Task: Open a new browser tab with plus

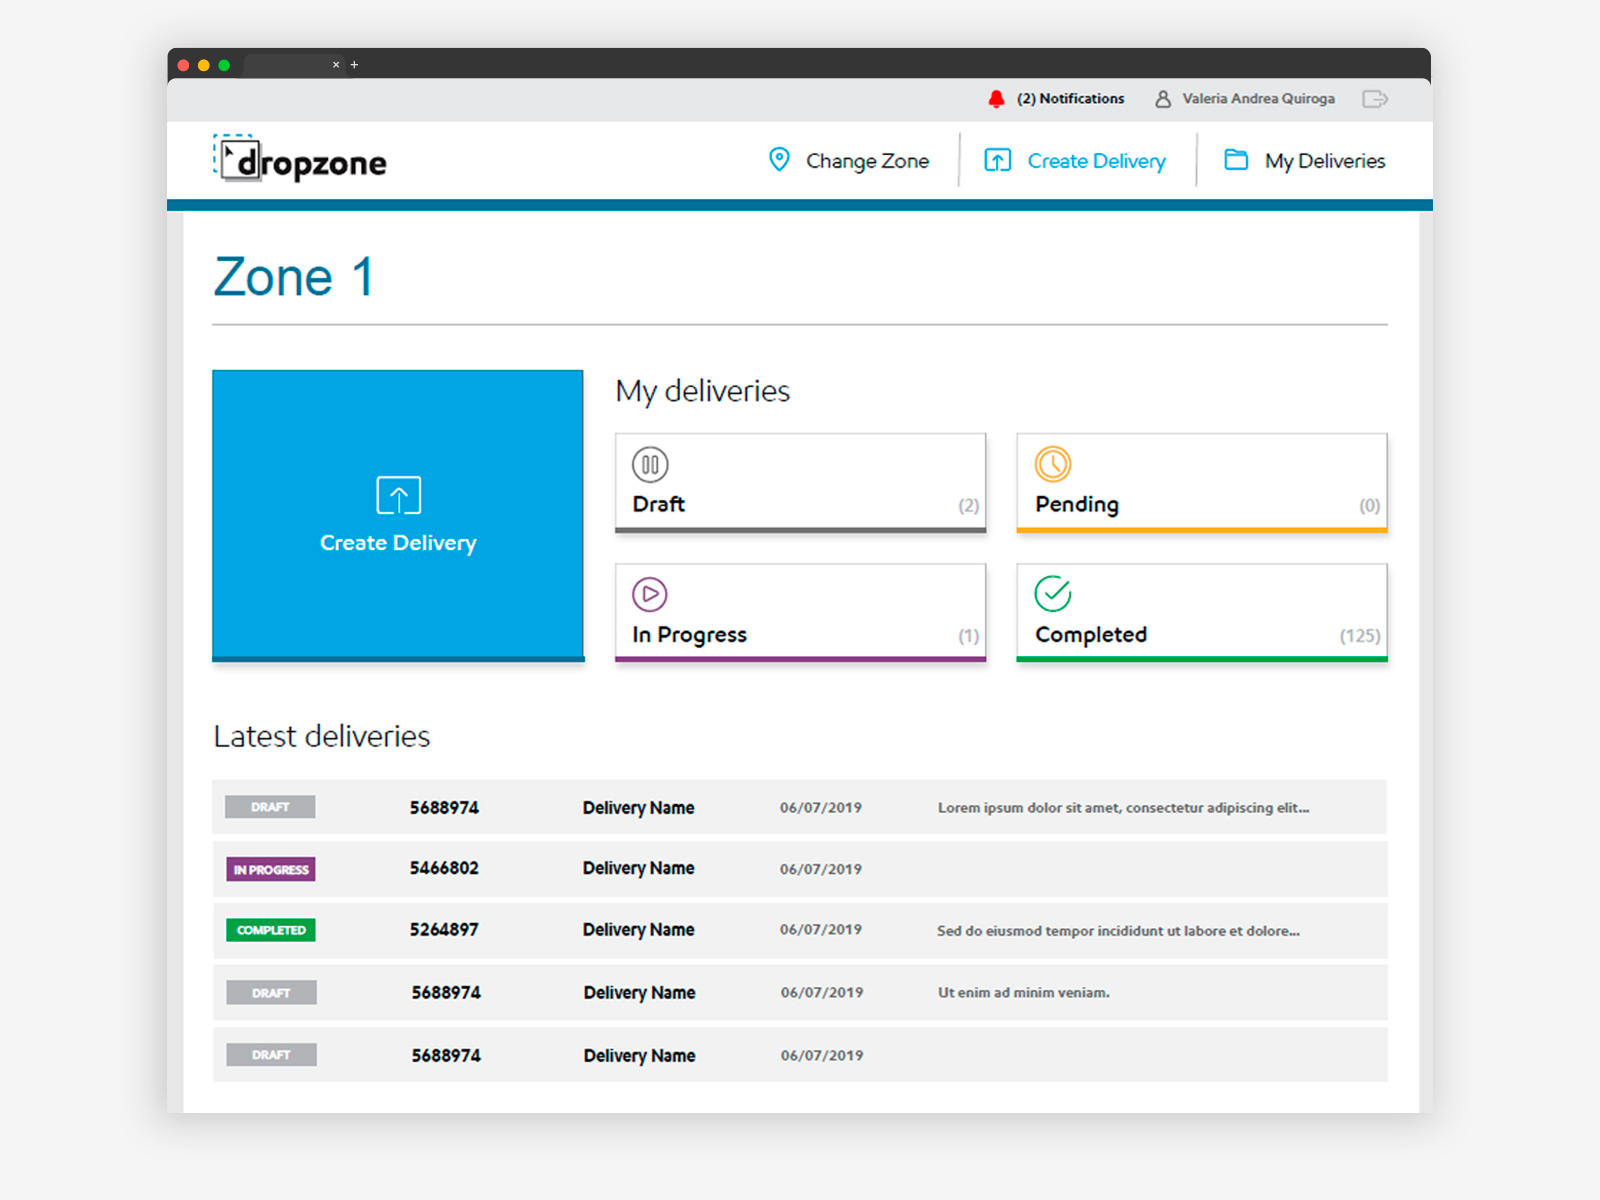Action: [354, 65]
